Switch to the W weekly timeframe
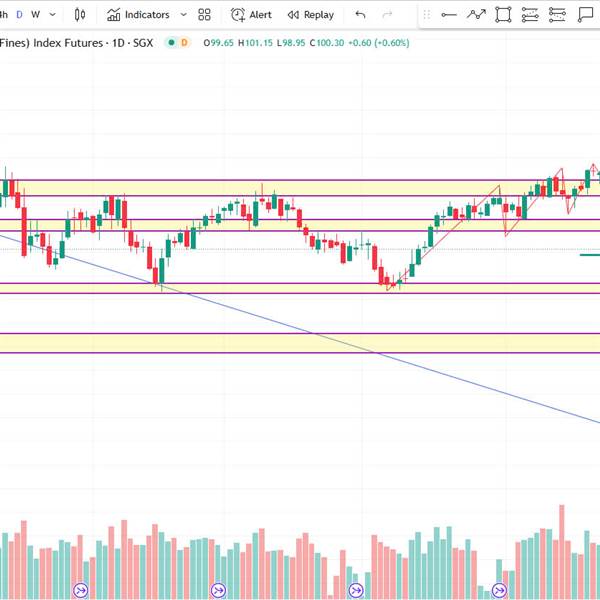This screenshot has width=600, height=600. click(36, 15)
